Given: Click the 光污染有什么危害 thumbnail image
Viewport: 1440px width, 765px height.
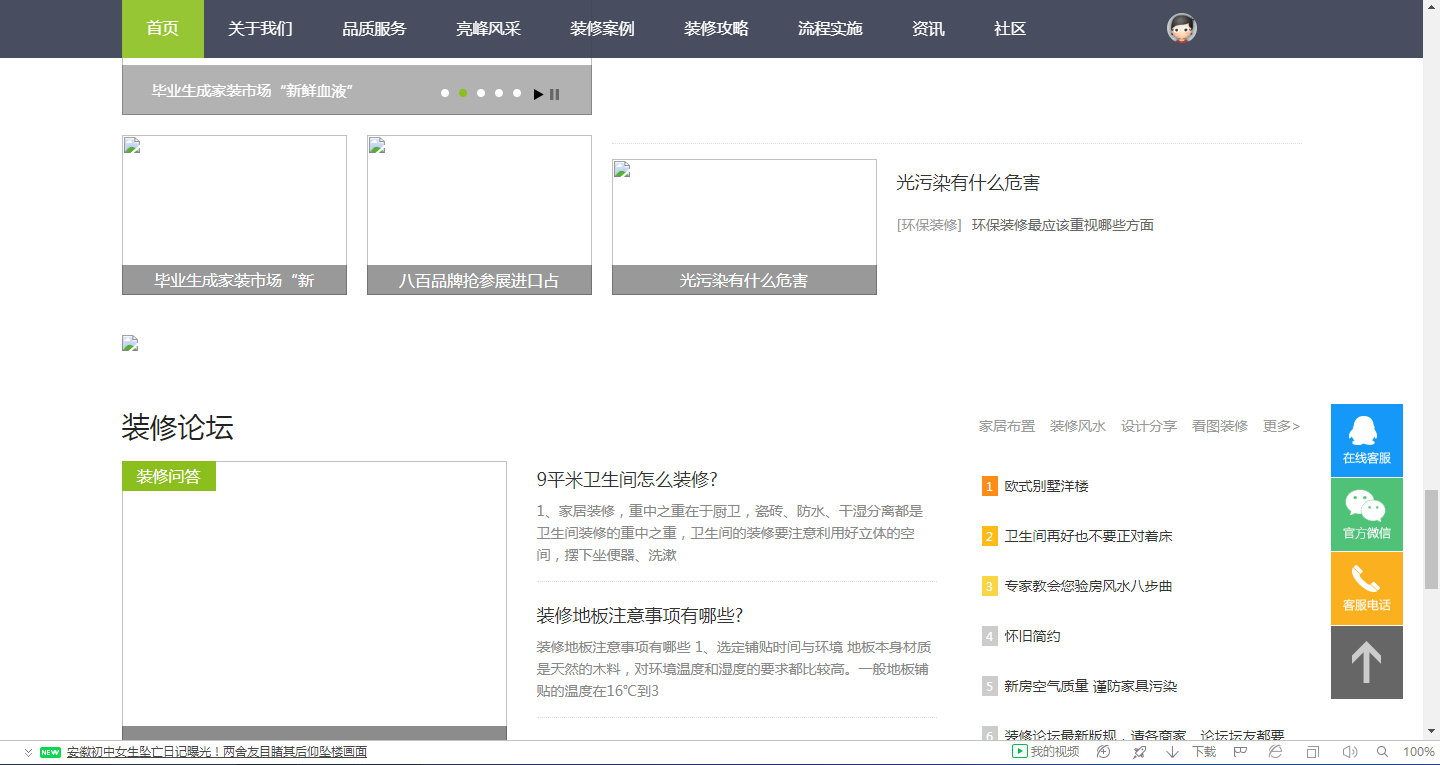Looking at the screenshot, I should click(x=744, y=213).
